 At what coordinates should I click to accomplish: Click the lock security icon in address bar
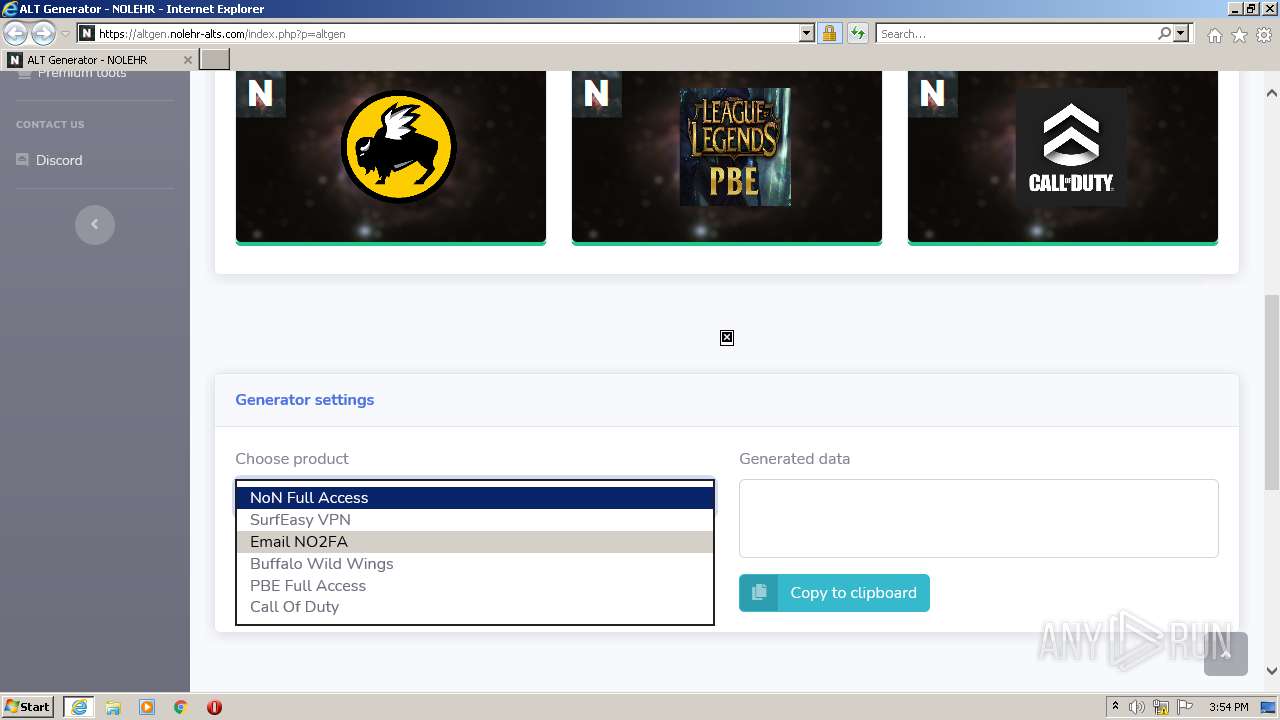(x=829, y=33)
